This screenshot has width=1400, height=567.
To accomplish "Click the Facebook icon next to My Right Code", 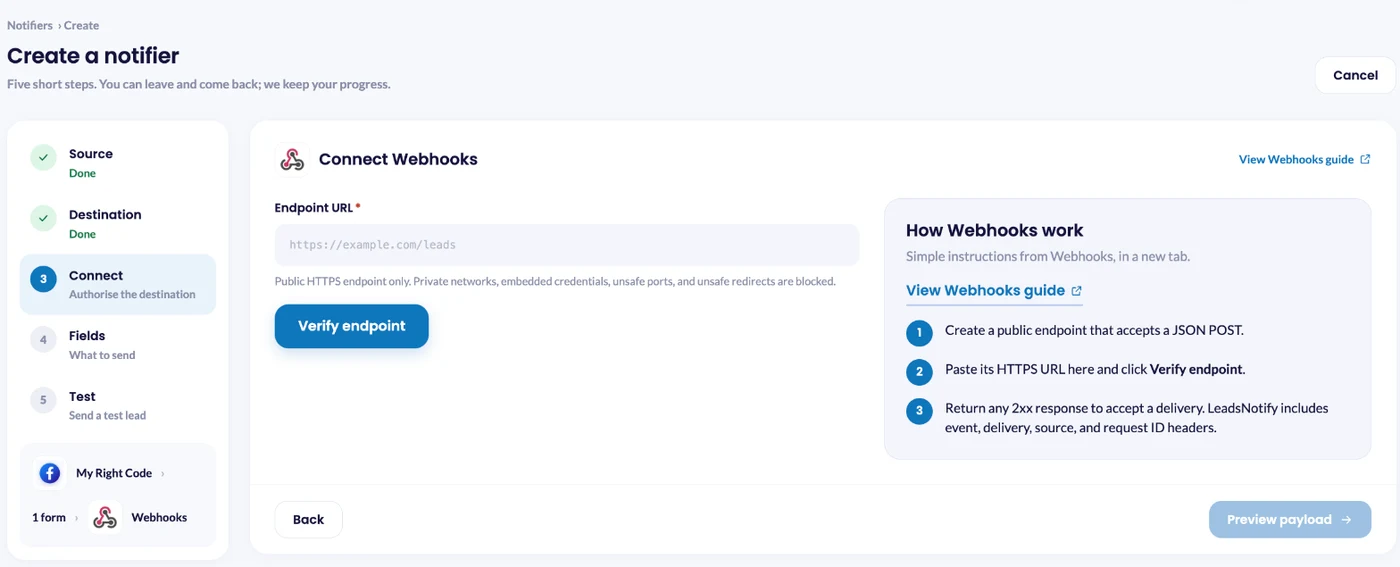I will click(50, 473).
